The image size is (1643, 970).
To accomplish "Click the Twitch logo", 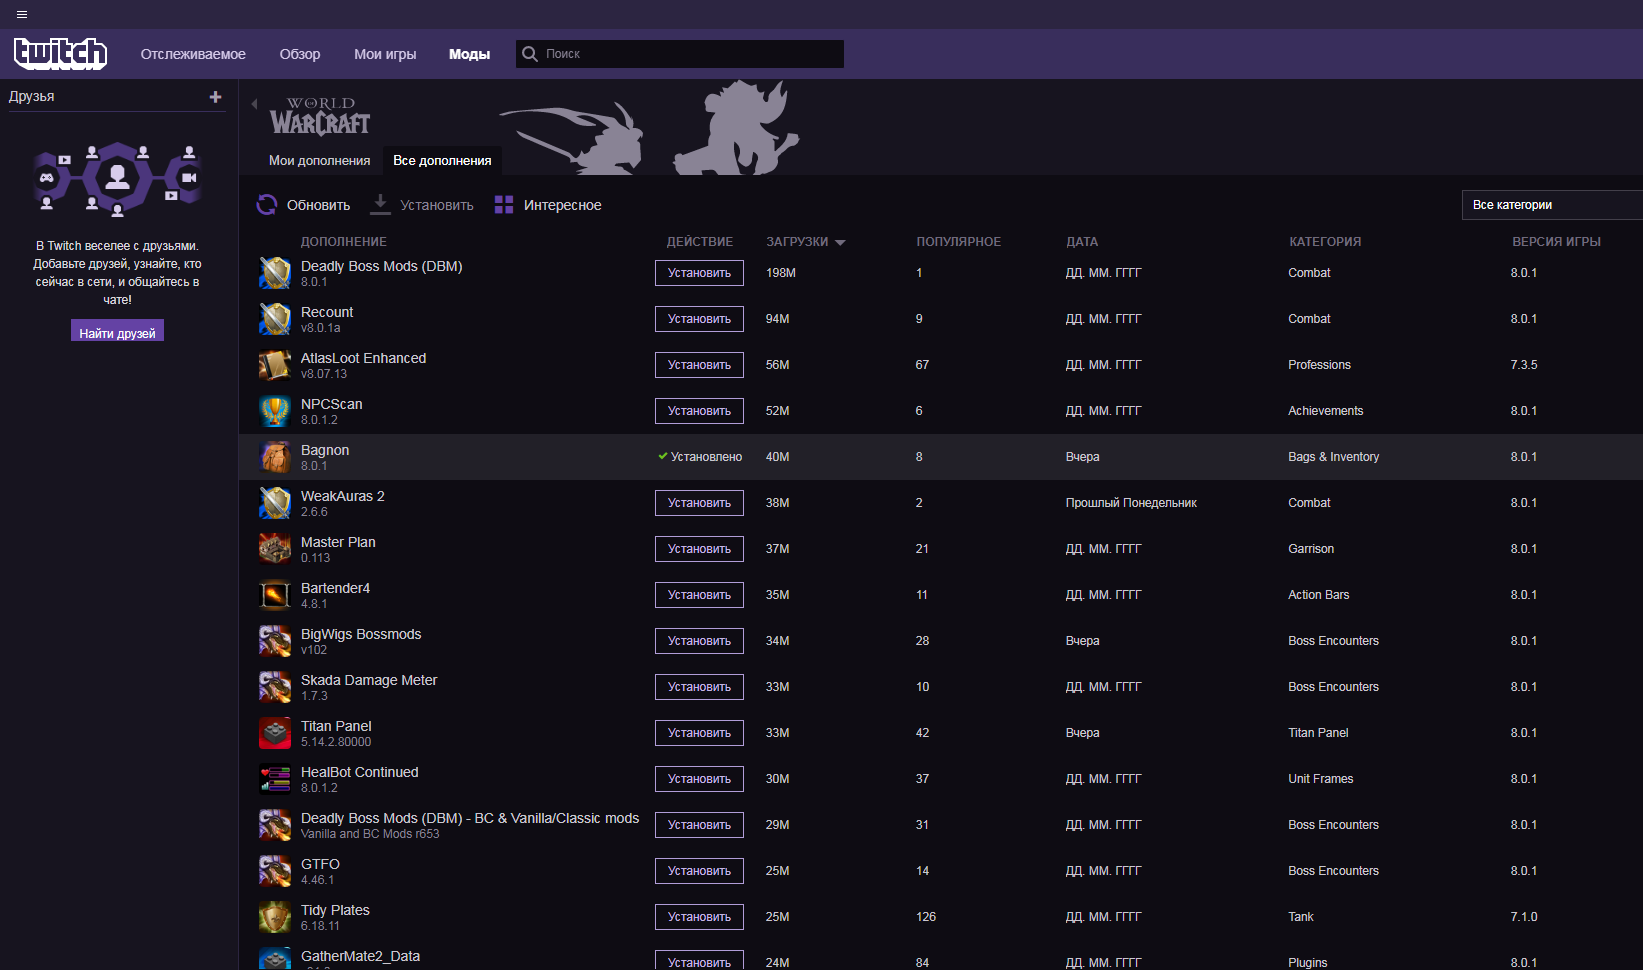I will coord(60,53).
